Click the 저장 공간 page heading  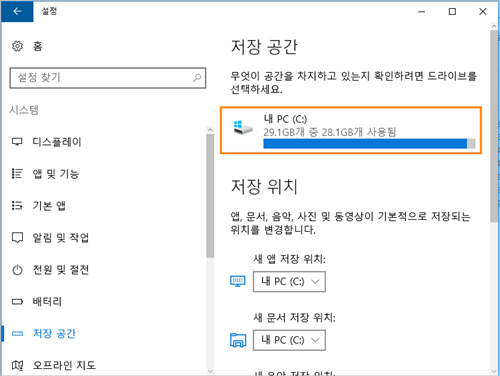pos(264,47)
